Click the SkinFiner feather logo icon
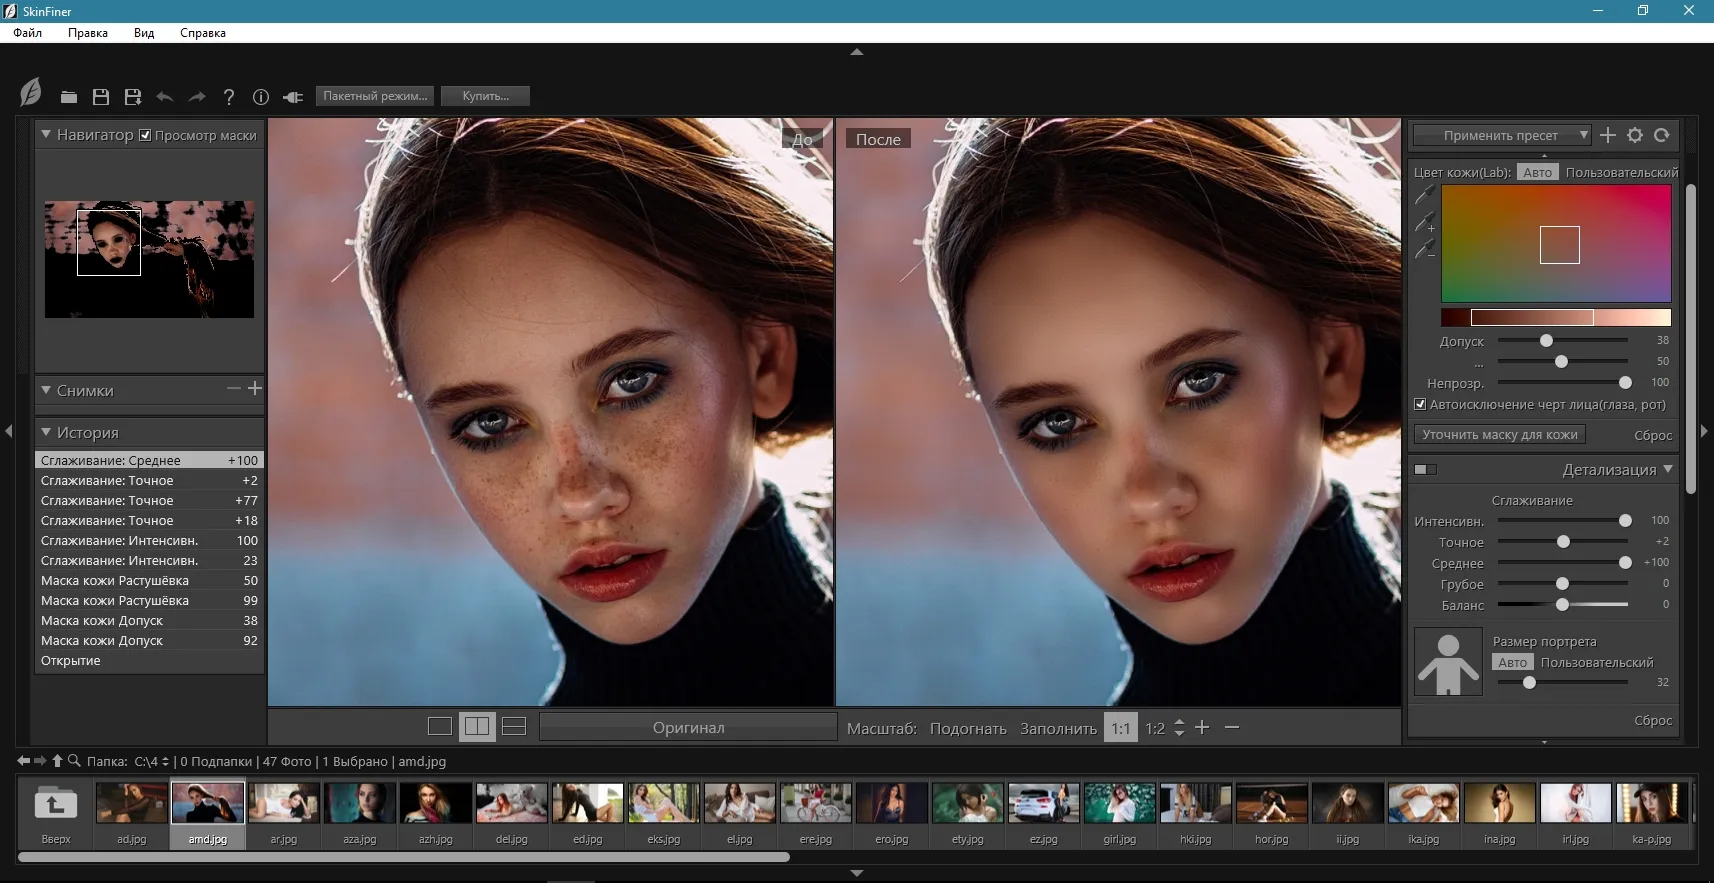Image resolution: width=1714 pixels, height=883 pixels. 31,92
